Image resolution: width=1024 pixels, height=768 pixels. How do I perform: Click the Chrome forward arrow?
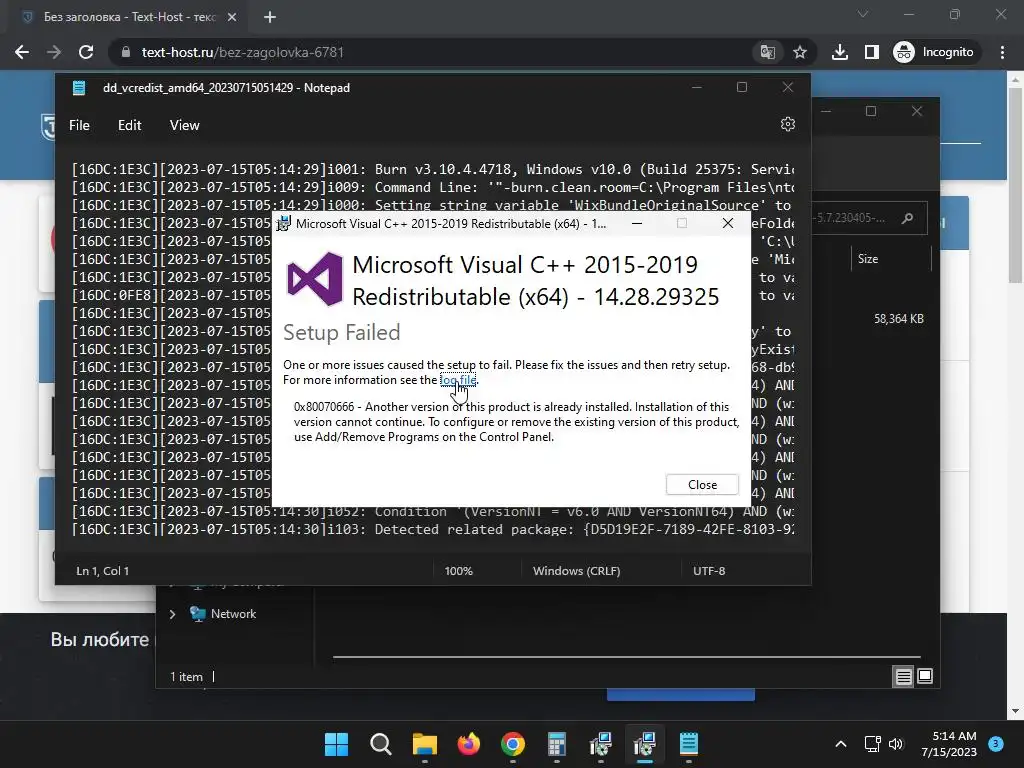click(x=54, y=52)
